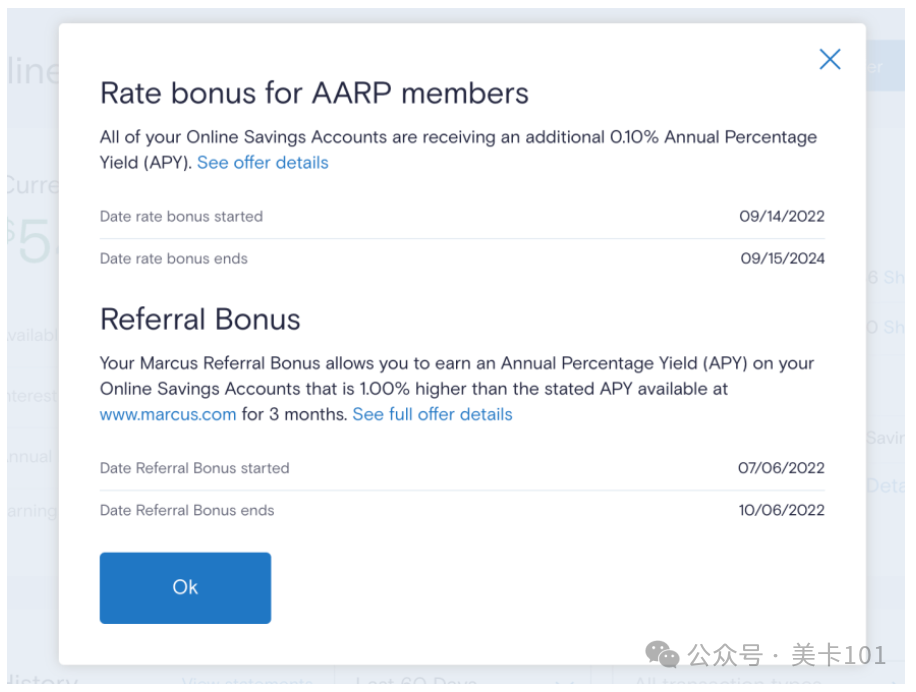
Task: Open the AARP 'See offer details' link
Action: point(262,162)
